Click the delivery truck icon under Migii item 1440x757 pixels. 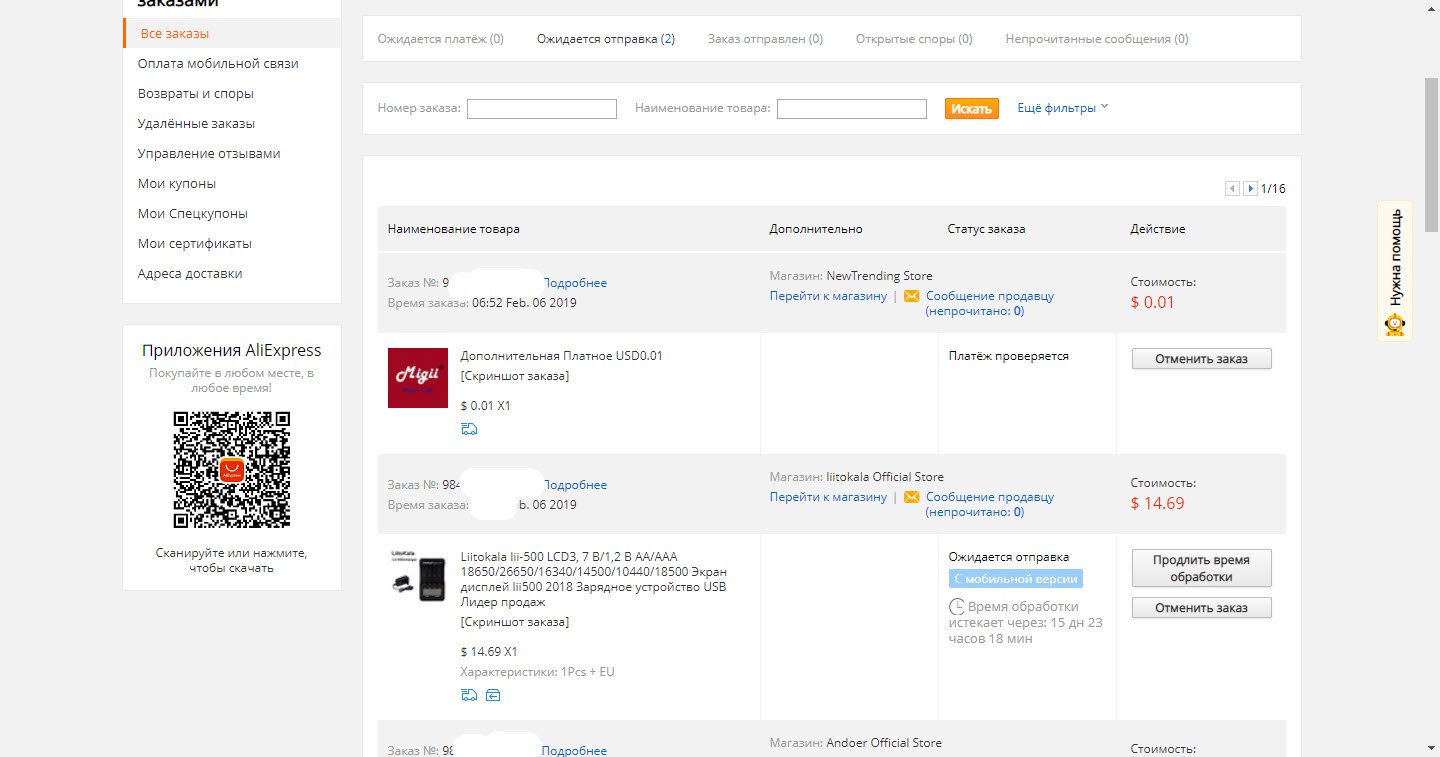point(469,429)
